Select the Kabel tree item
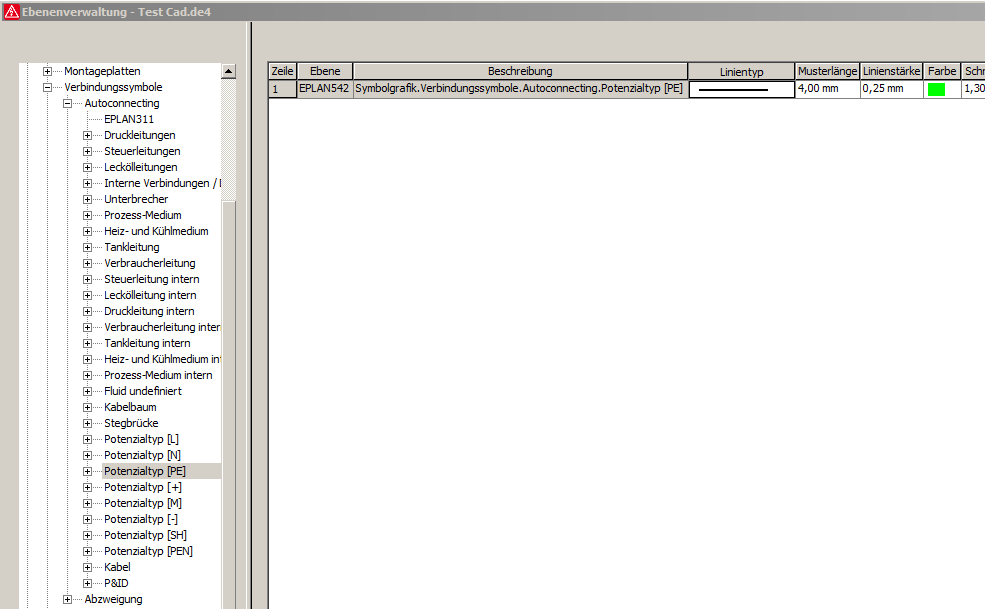Viewport: 985px width, 609px height. (117, 567)
